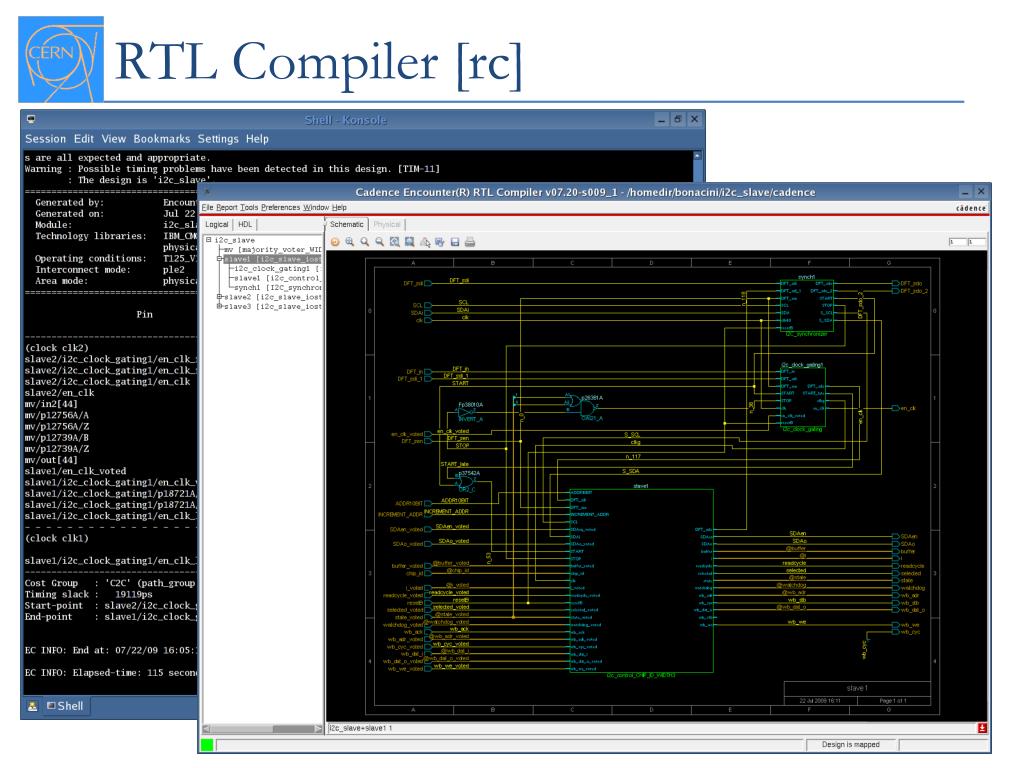Click the design tree horizontal scrollbar thumb
1024x768 pixels.
294,728
